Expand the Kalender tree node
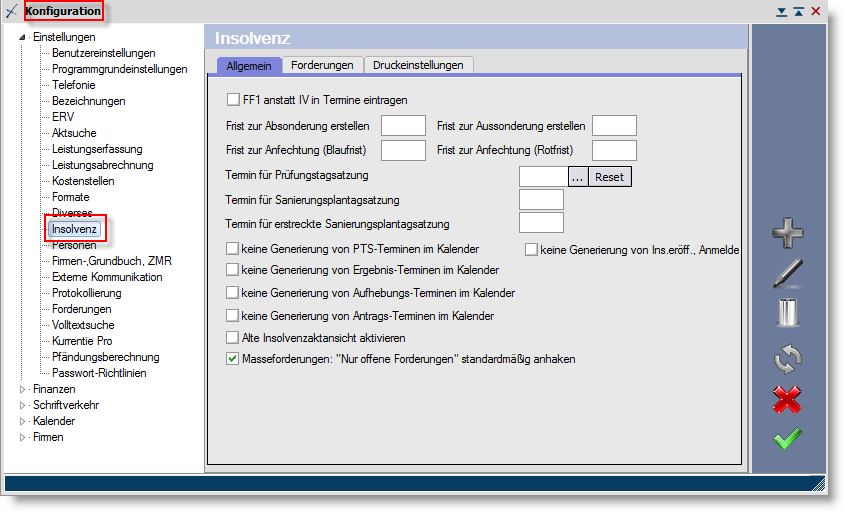This screenshot has height=512, width=844. pyautogui.click(x=22, y=421)
